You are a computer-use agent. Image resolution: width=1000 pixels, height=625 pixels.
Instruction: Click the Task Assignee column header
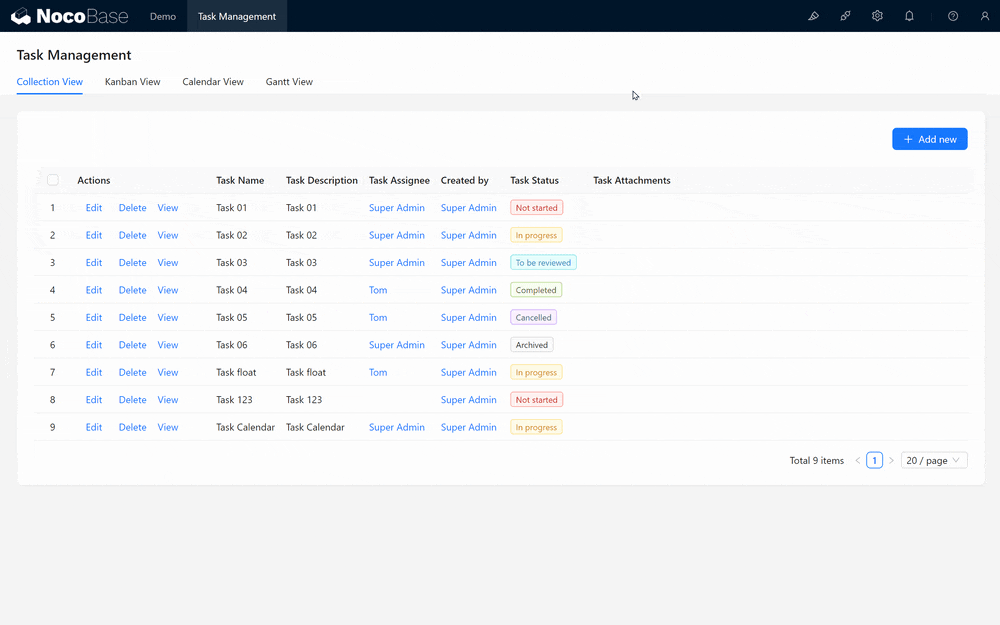[399, 180]
